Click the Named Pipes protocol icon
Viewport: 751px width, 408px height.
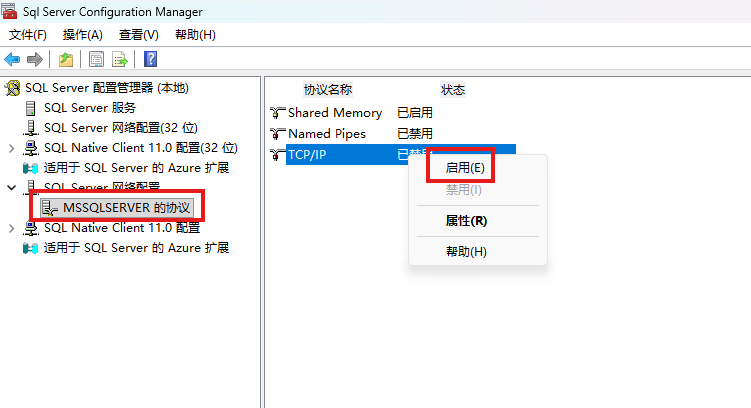(x=278, y=134)
